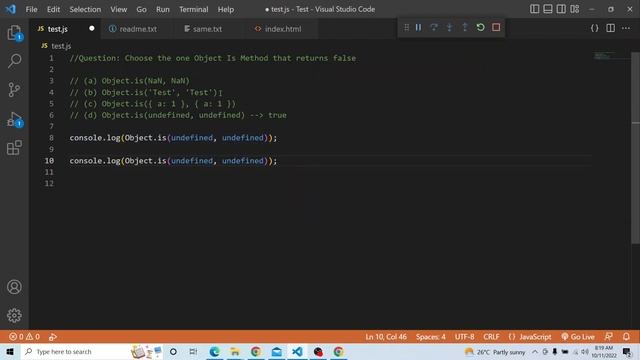
Task: Open the Go menu
Action: [x=141, y=9]
